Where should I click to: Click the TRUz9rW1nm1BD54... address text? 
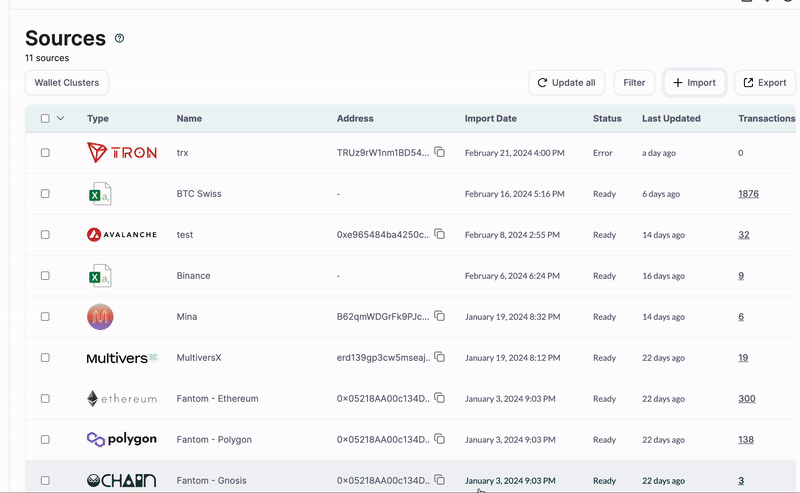click(x=383, y=153)
